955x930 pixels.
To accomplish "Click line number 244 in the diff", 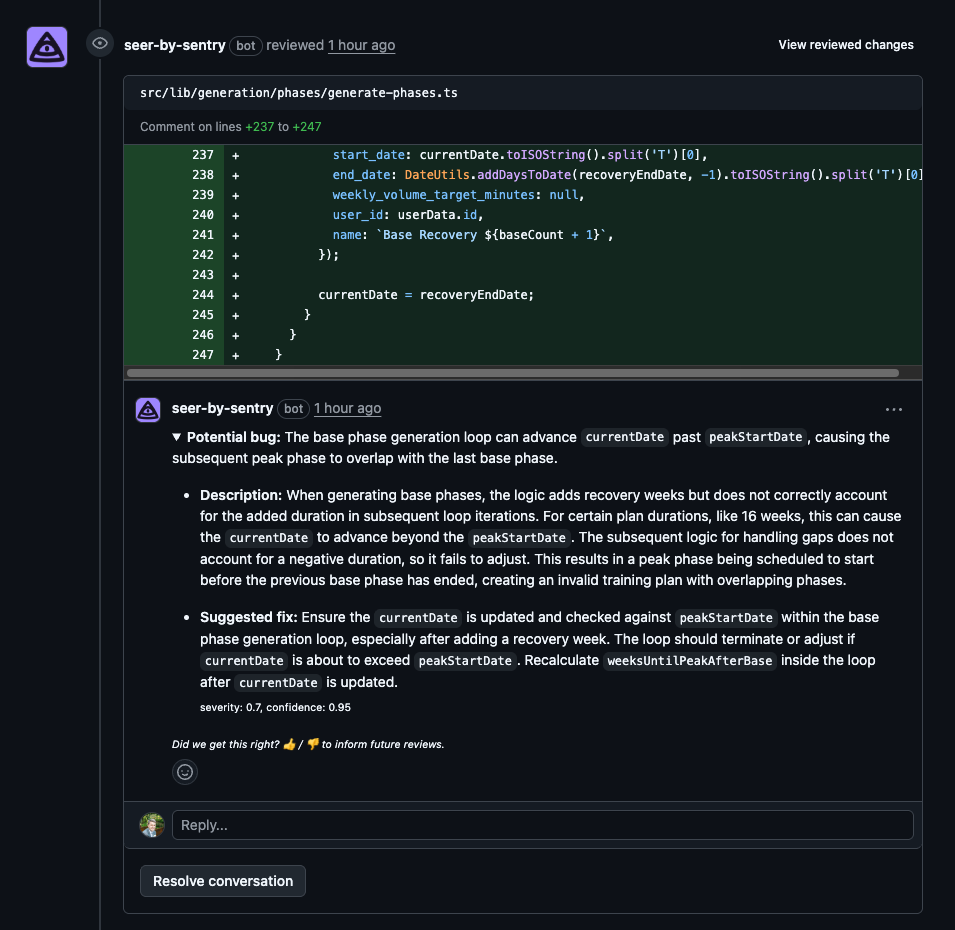I will (x=203, y=294).
